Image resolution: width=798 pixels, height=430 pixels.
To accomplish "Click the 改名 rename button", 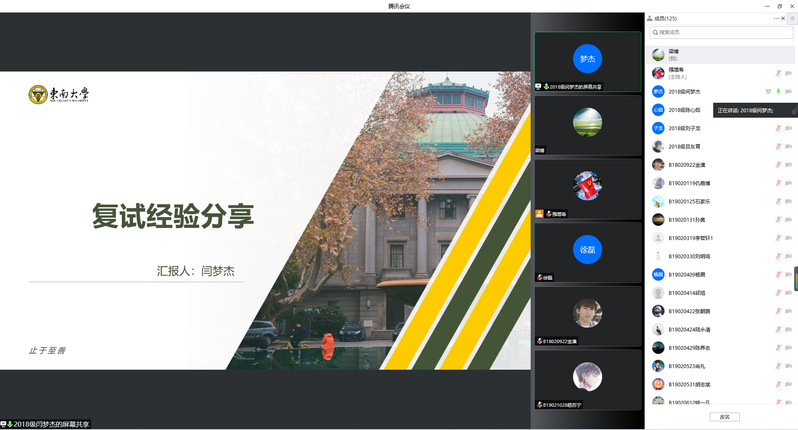I will click(x=724, y=416).
